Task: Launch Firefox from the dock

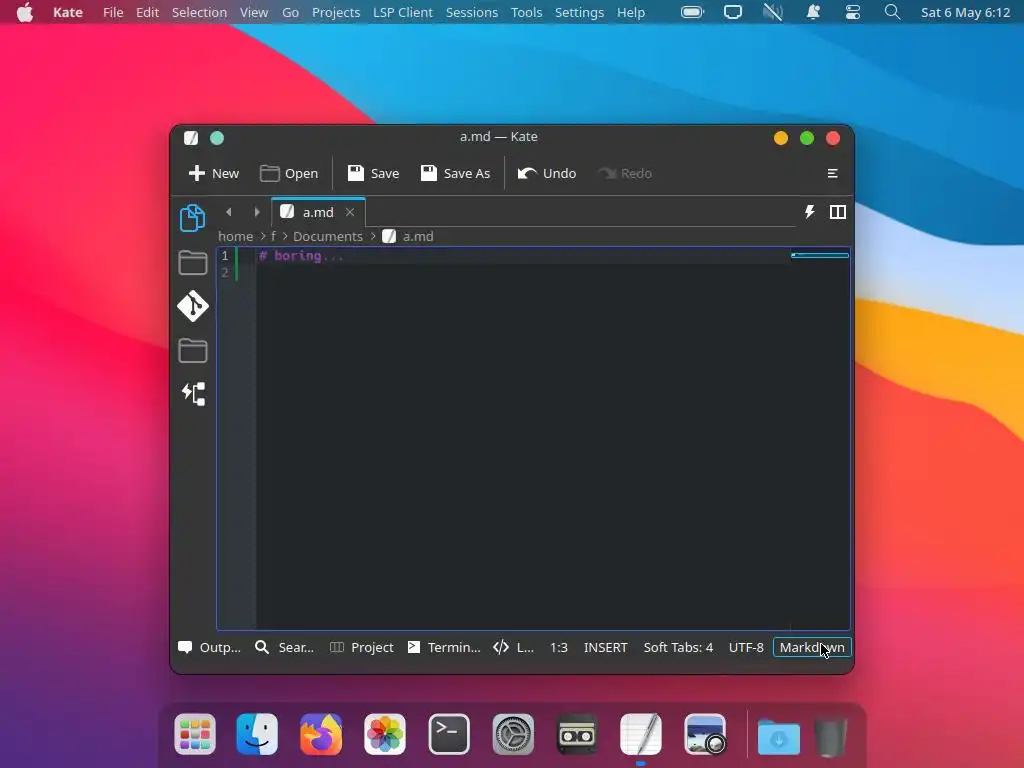Action: coord(321,734)
